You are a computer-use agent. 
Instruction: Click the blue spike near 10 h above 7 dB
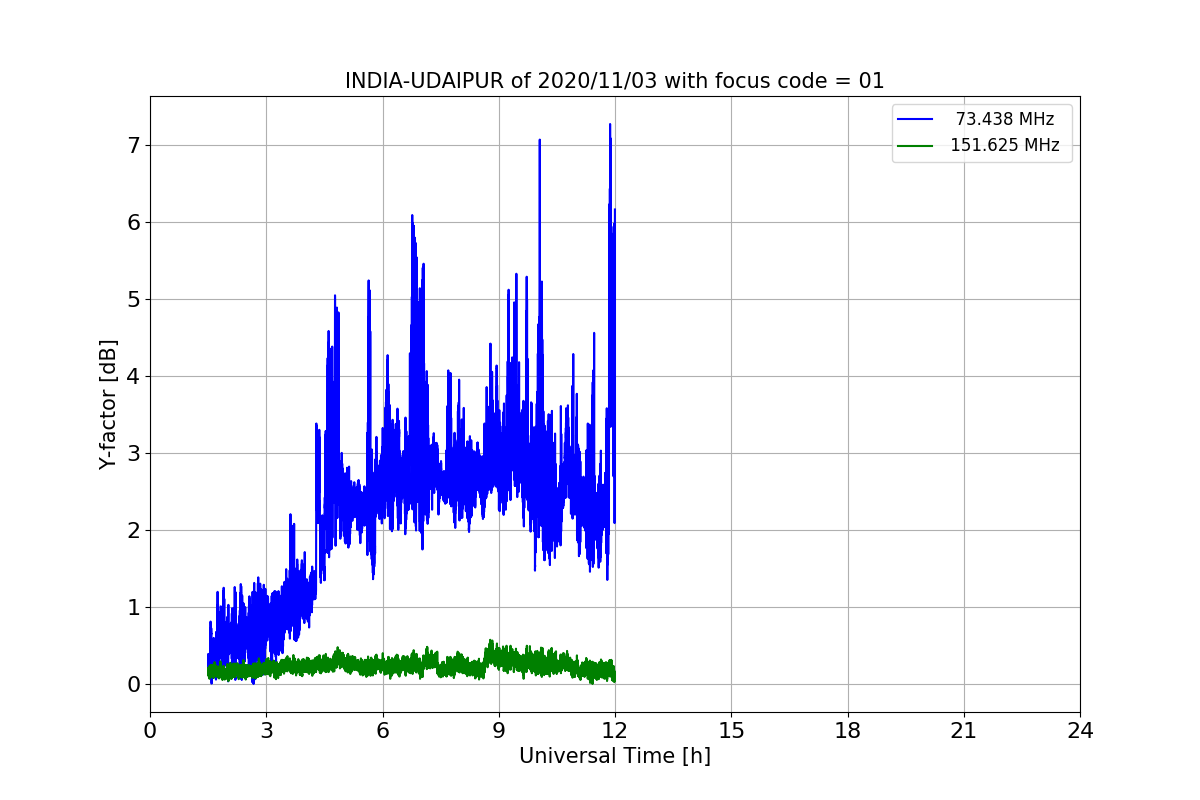pyautogui.click(x=540, y=142)
